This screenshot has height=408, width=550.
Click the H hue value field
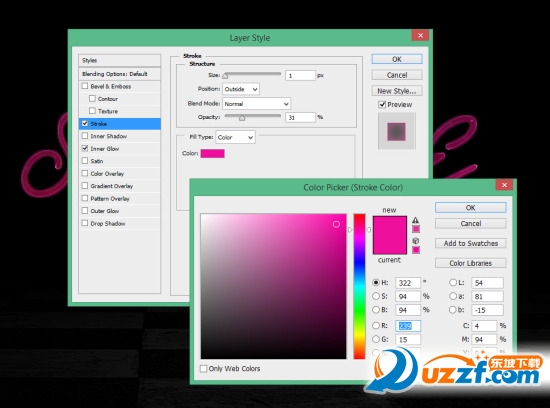point(408,283)
